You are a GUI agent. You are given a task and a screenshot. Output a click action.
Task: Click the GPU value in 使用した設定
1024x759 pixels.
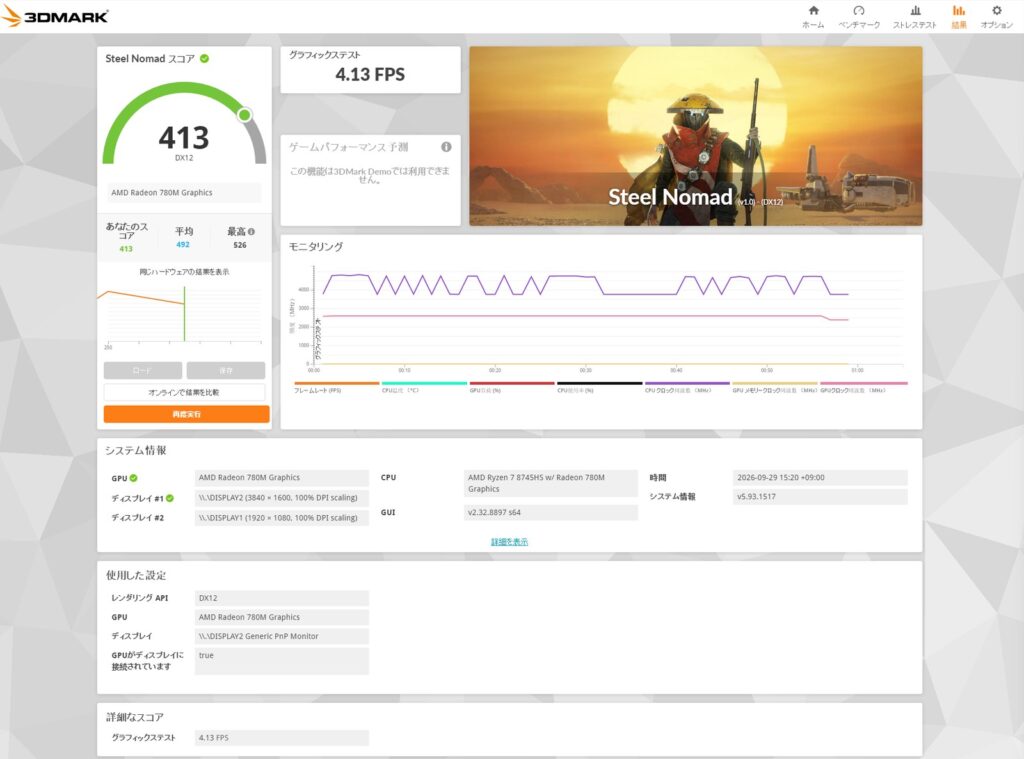click(281, 617)
